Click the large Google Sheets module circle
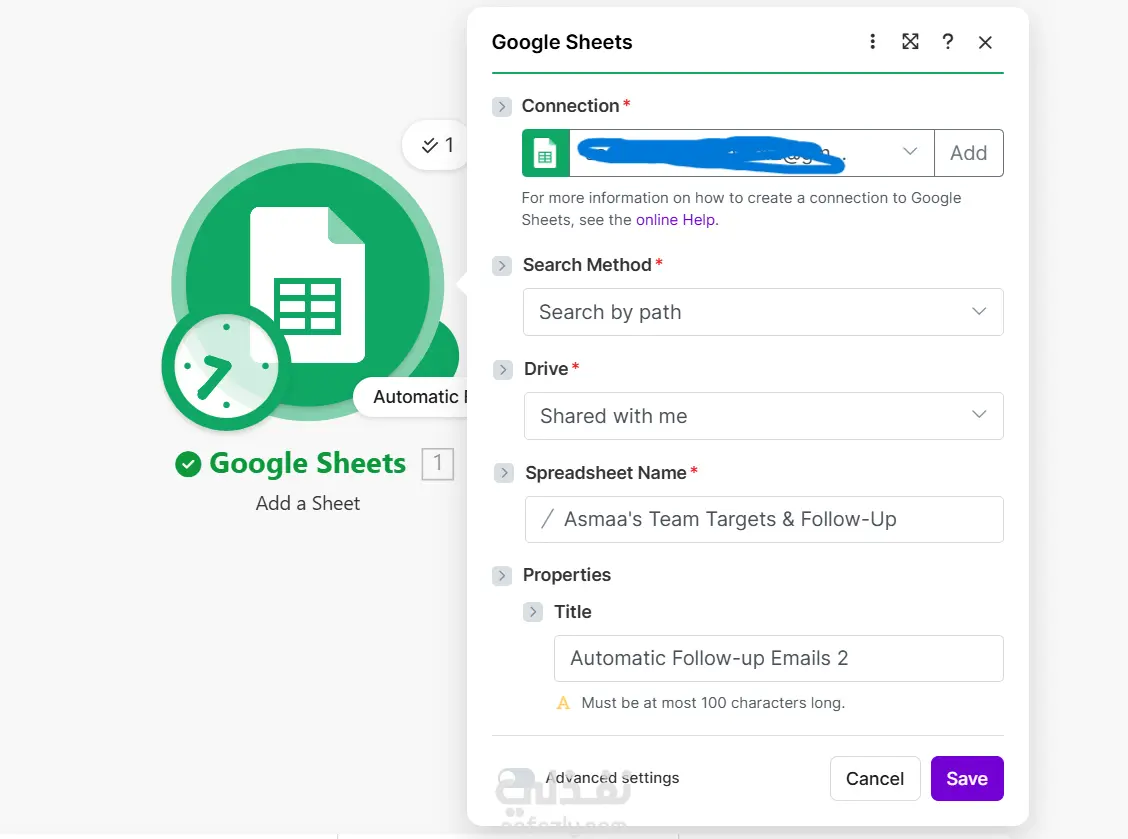Screen dimensions: 1128x839 [x=308, y=285]
